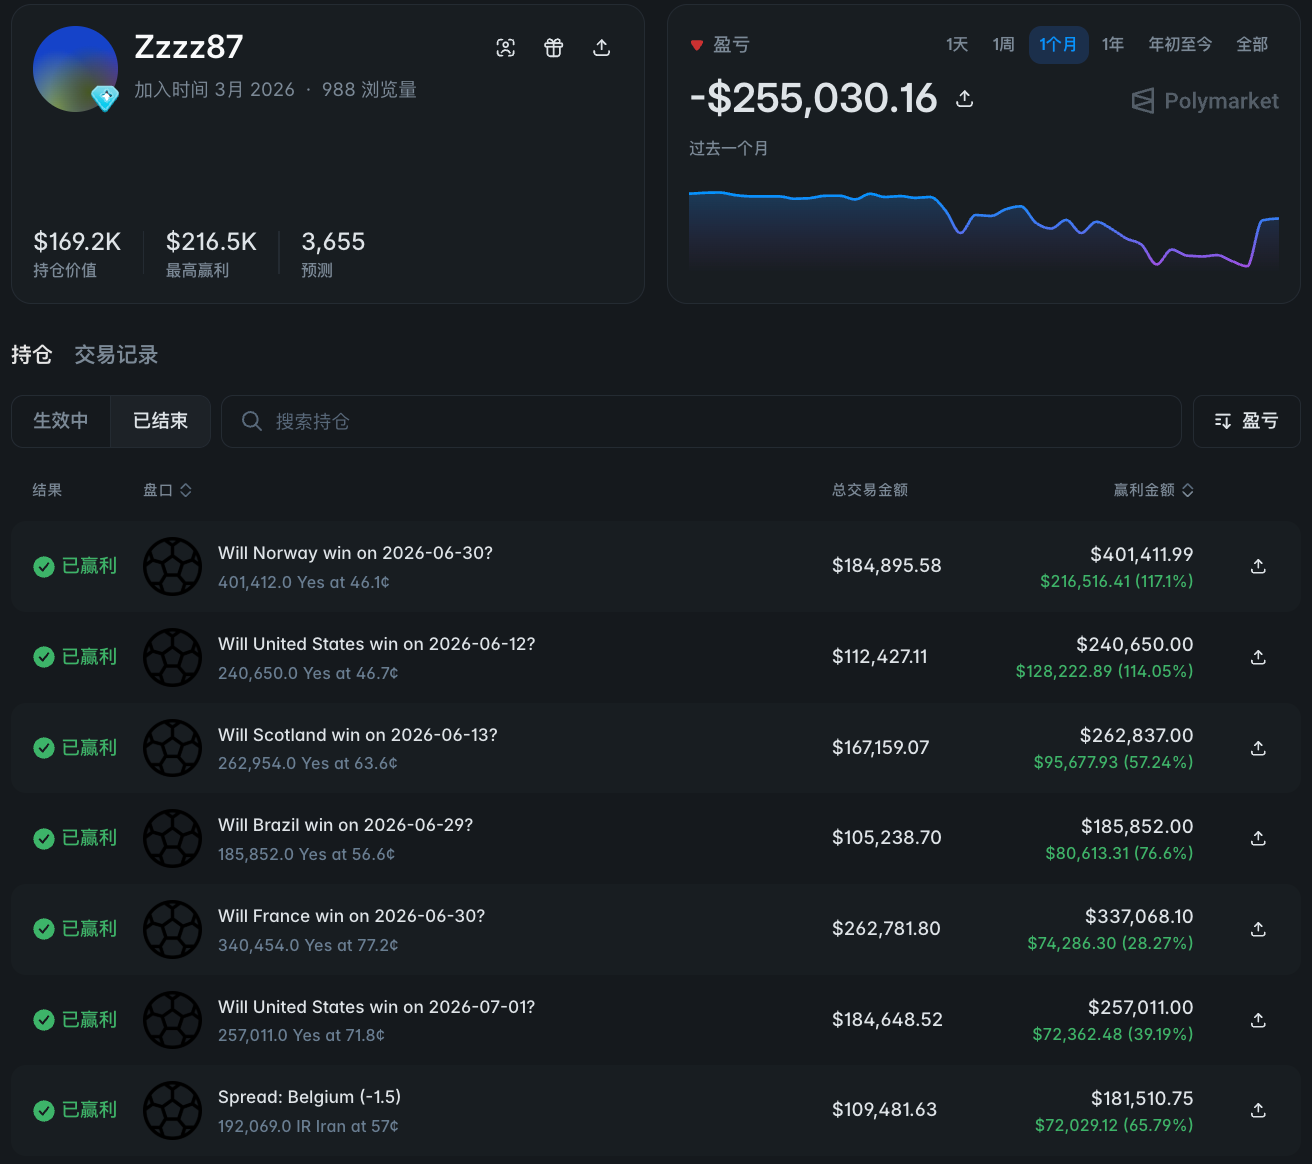
Task: Share the France win position row
Action: pyautogui.click(x=1259, y=929)
